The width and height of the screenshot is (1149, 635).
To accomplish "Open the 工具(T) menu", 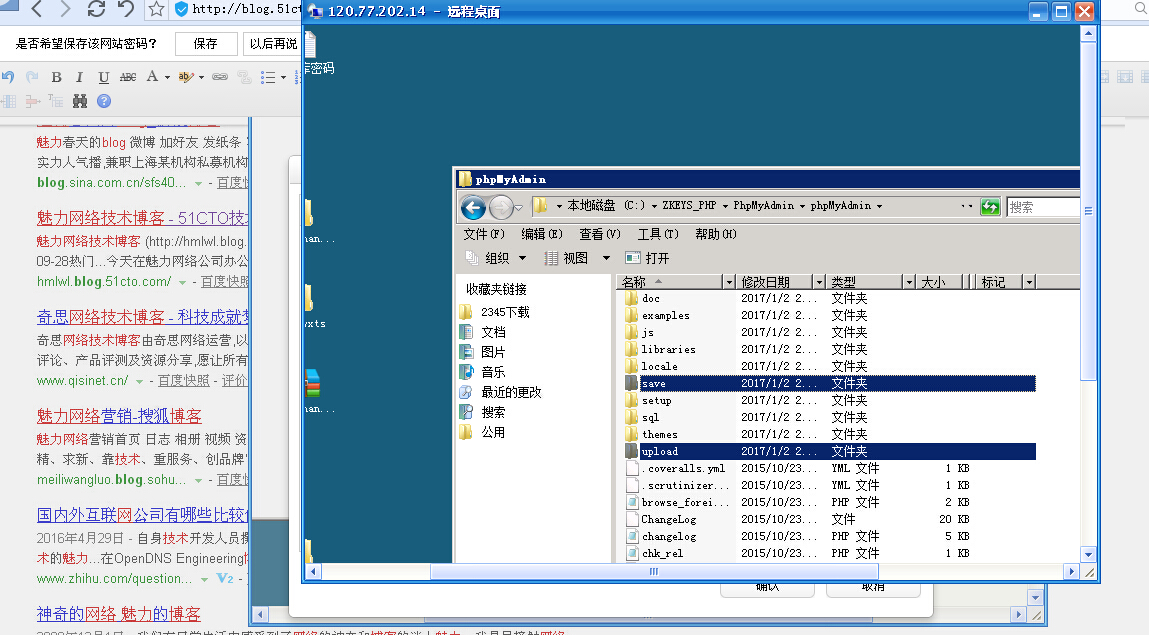I will click(657, 234).
